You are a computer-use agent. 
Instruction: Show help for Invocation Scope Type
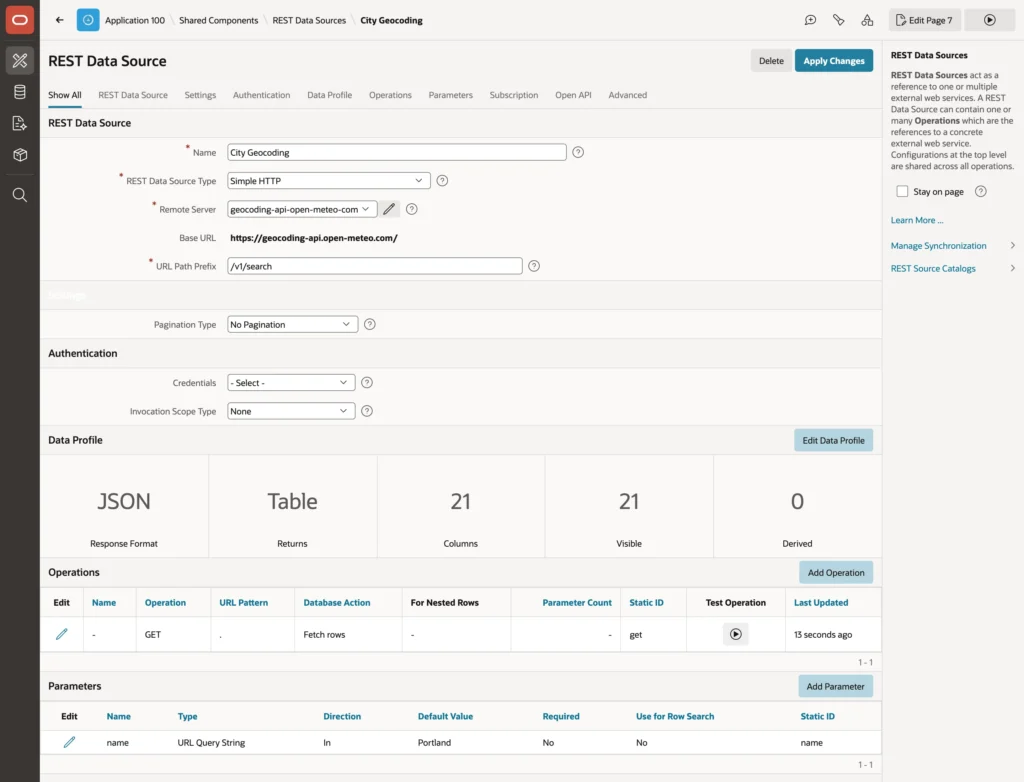point(367,411)
